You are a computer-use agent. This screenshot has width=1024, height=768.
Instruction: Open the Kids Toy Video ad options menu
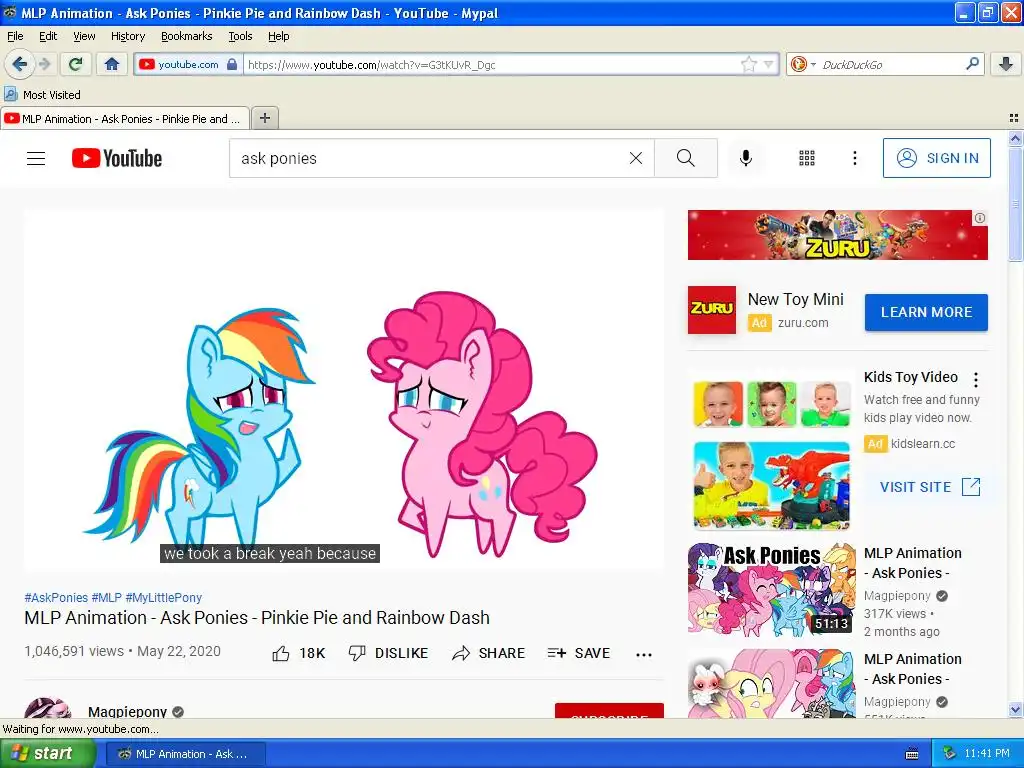coord(976,379)
